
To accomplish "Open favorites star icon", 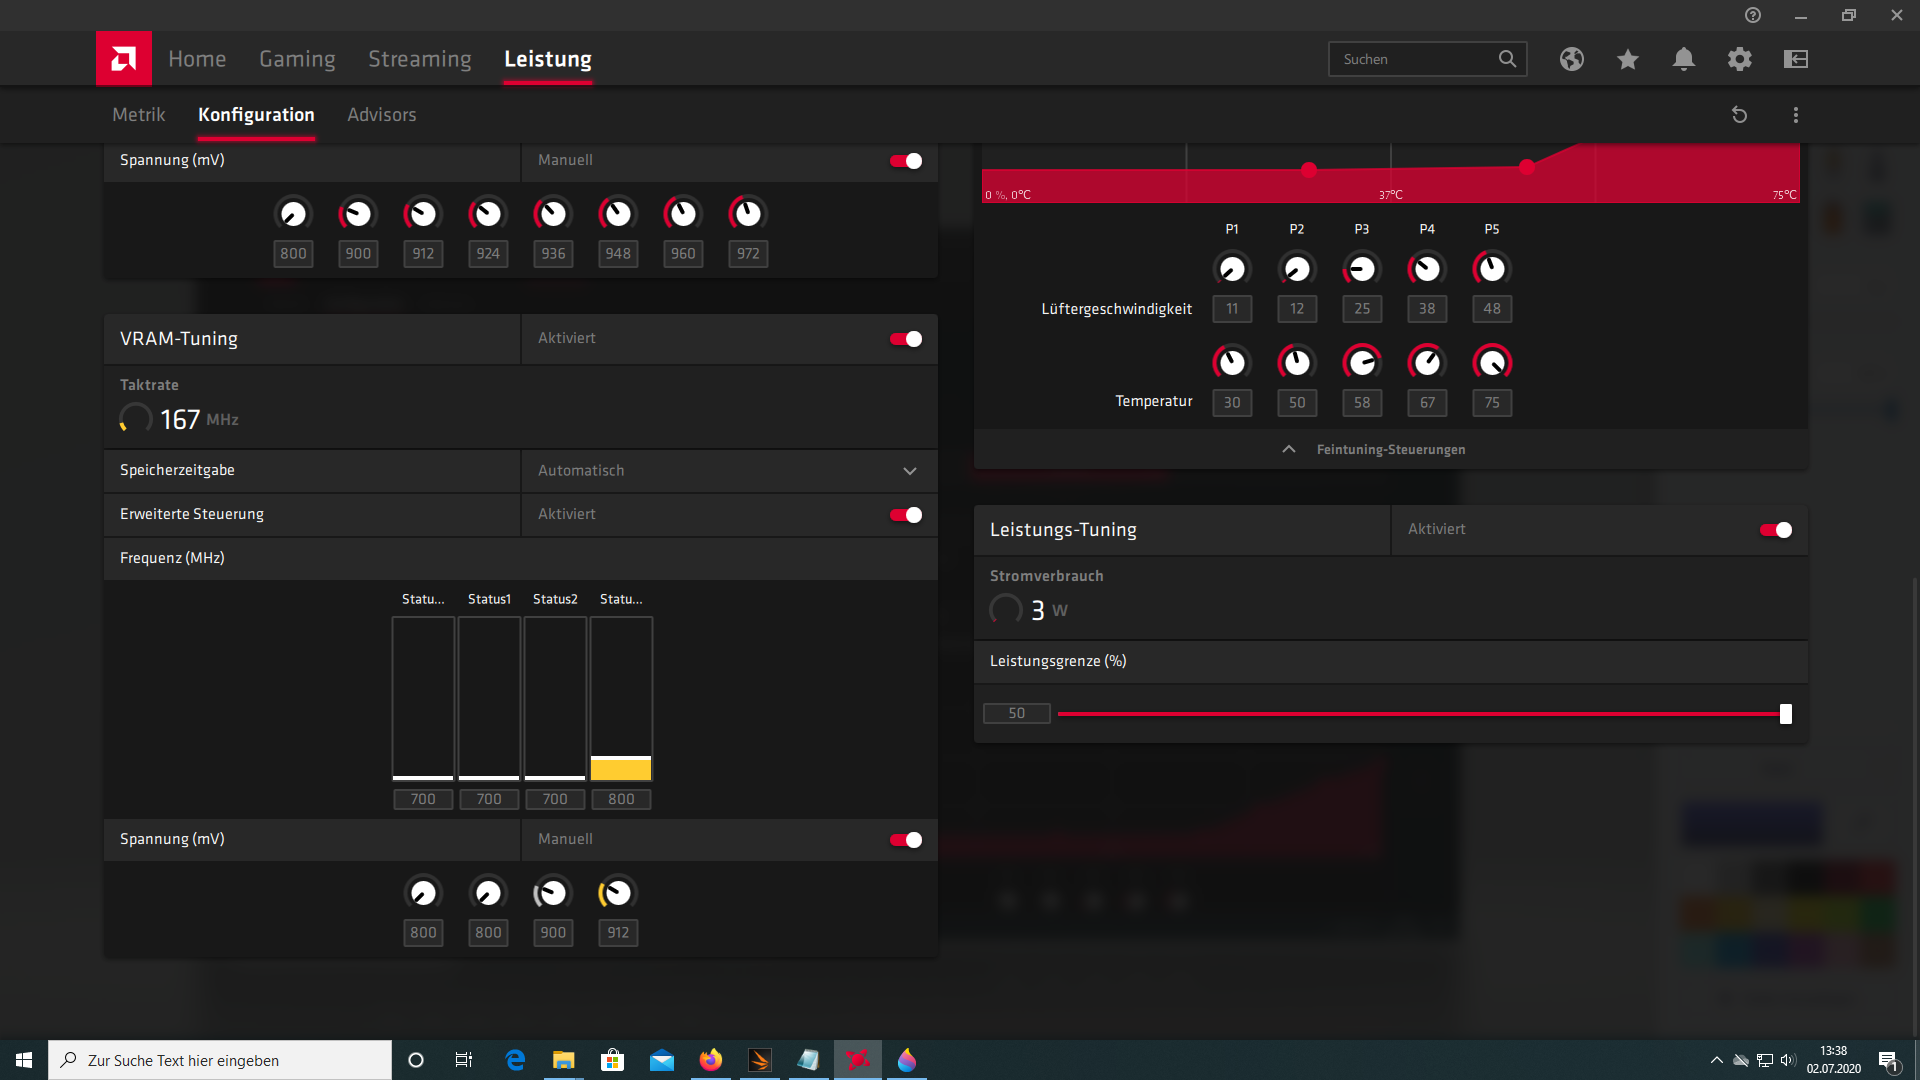I will pos(1627,59).
